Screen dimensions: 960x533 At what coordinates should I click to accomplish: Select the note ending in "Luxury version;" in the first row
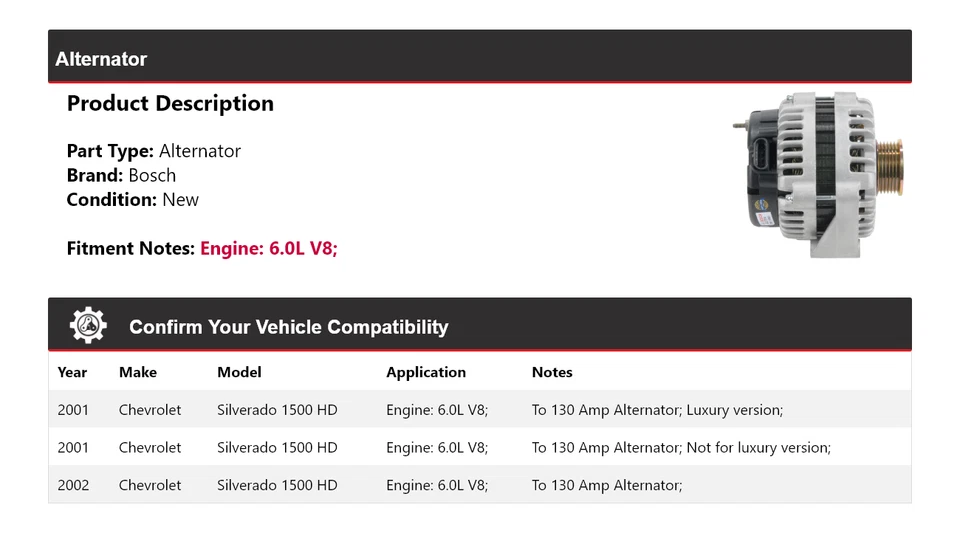point(657,410)
